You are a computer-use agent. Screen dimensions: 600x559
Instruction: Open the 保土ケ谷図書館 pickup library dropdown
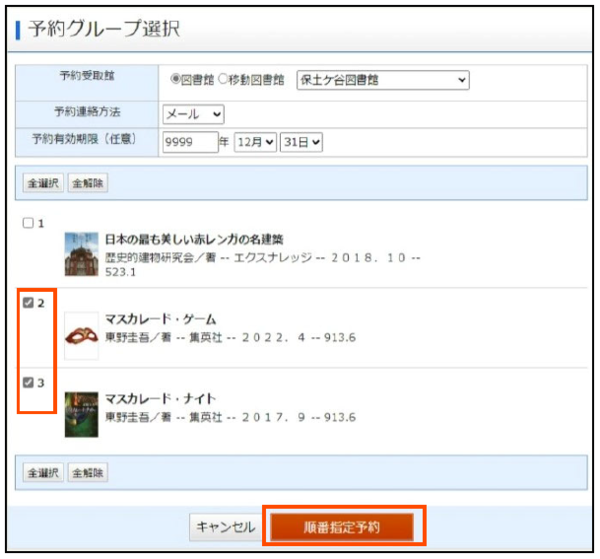[x=382, y=80]
